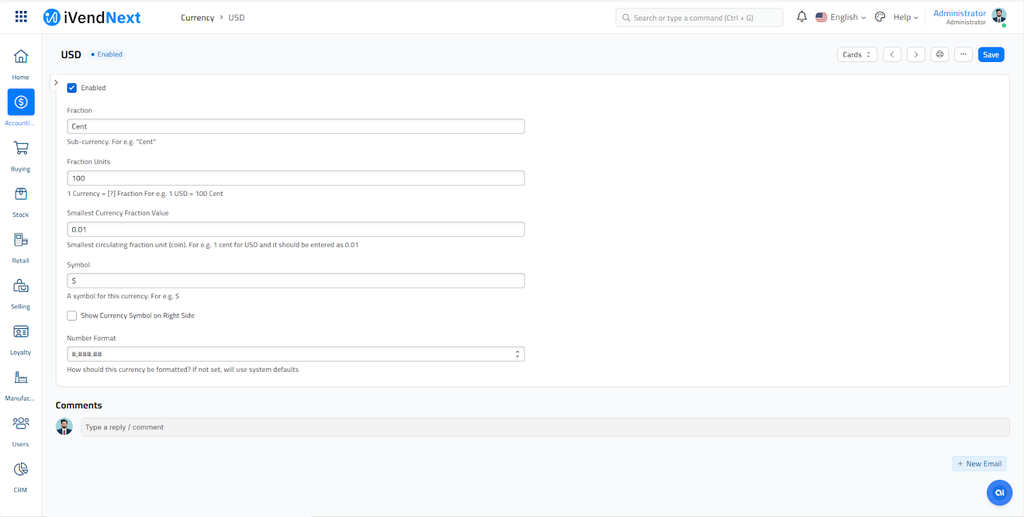Uncheck the Enabled checkbox

72,88
